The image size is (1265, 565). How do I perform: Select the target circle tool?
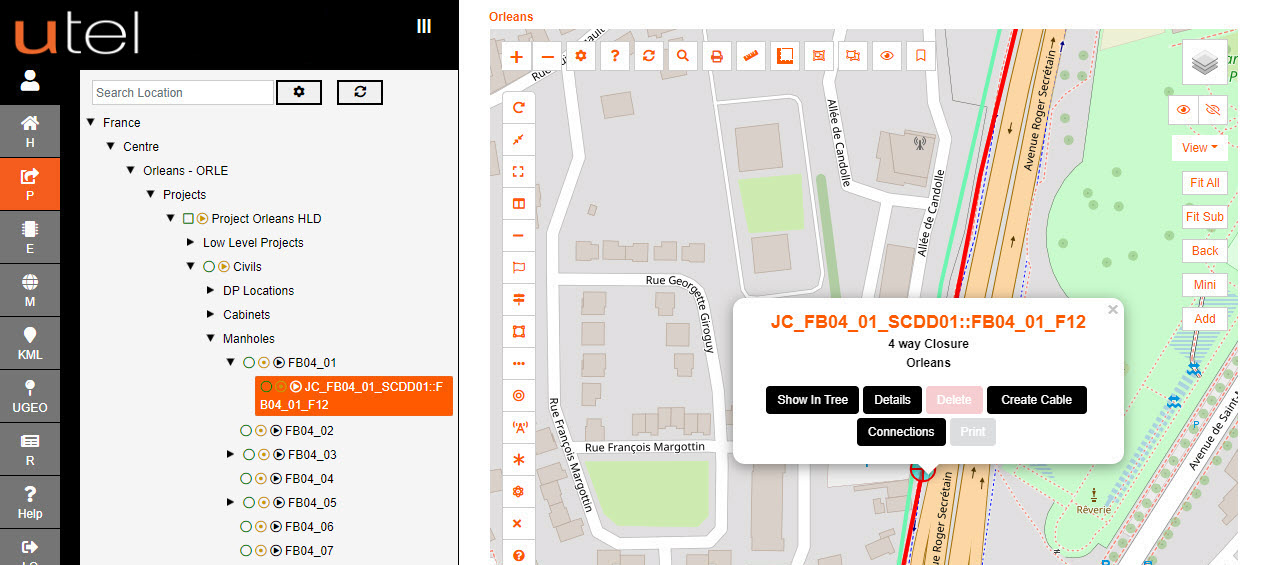518,395
